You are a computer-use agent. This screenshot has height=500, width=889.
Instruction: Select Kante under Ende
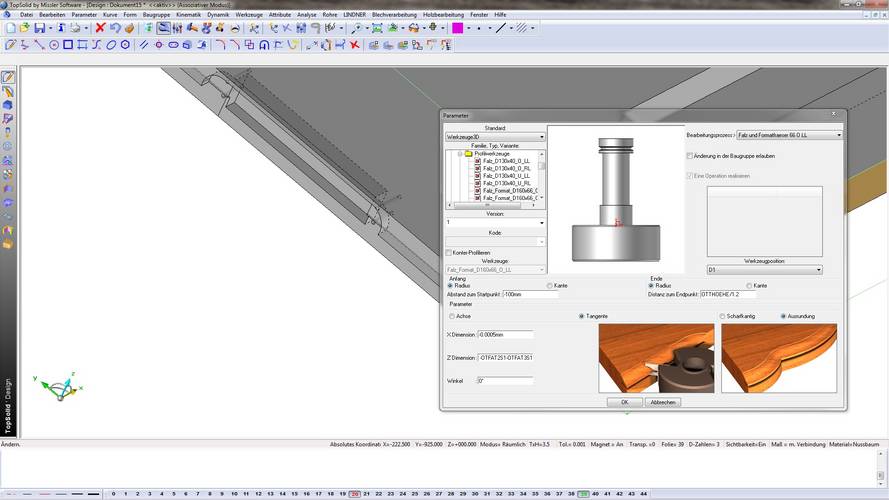pyautogui.click(x=749, y=286)
